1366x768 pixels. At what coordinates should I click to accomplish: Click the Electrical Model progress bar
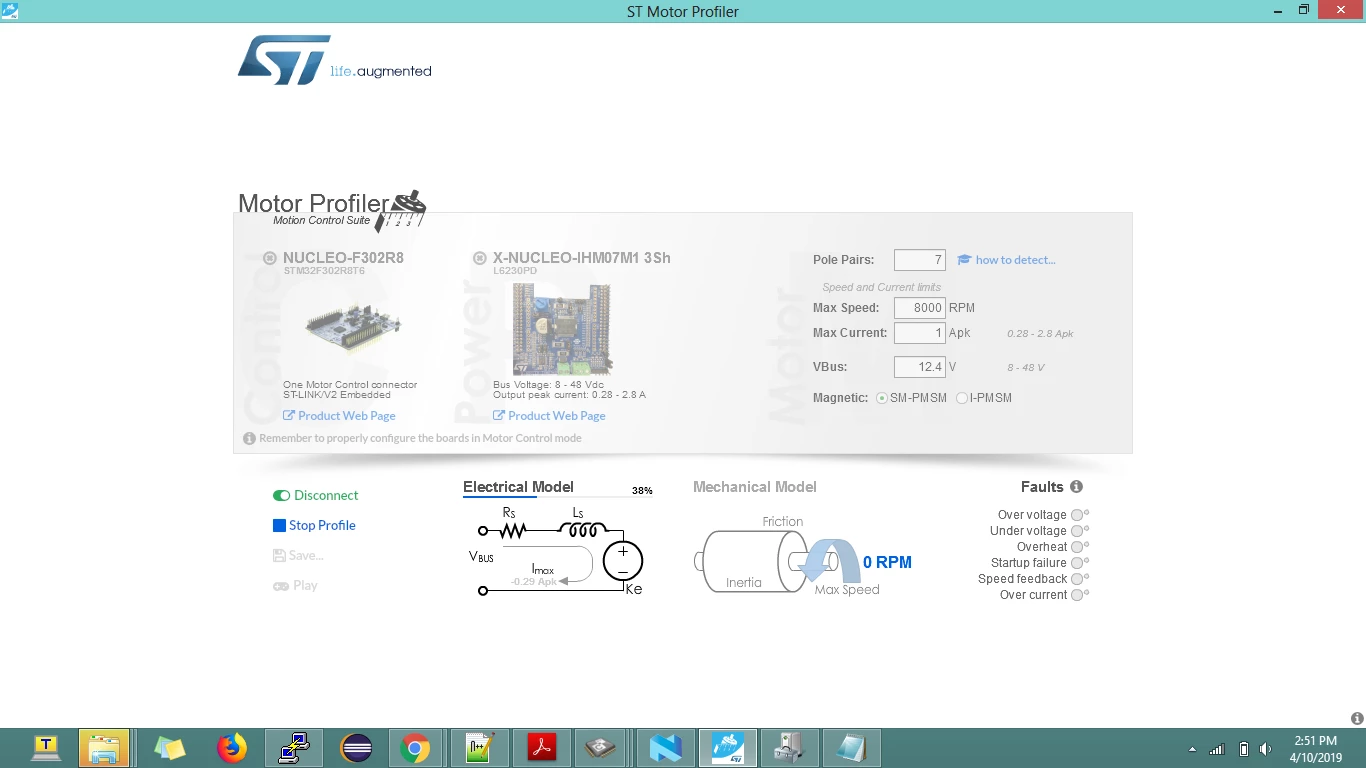[x=557, y=497]
